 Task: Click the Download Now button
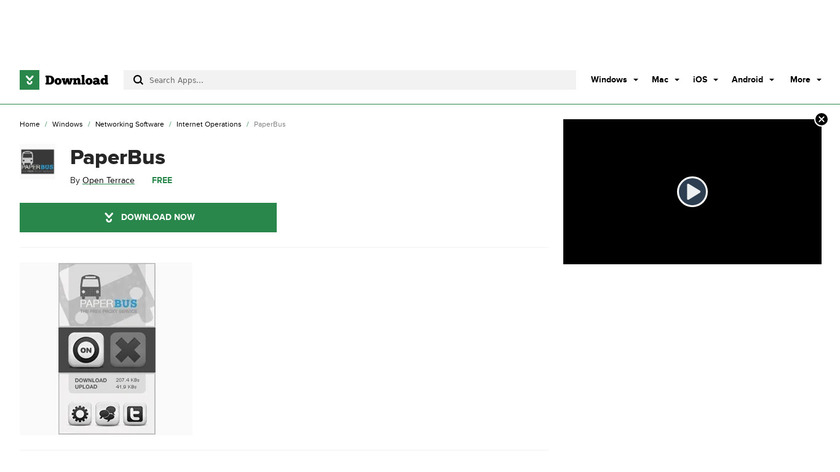tap(148, 218)
